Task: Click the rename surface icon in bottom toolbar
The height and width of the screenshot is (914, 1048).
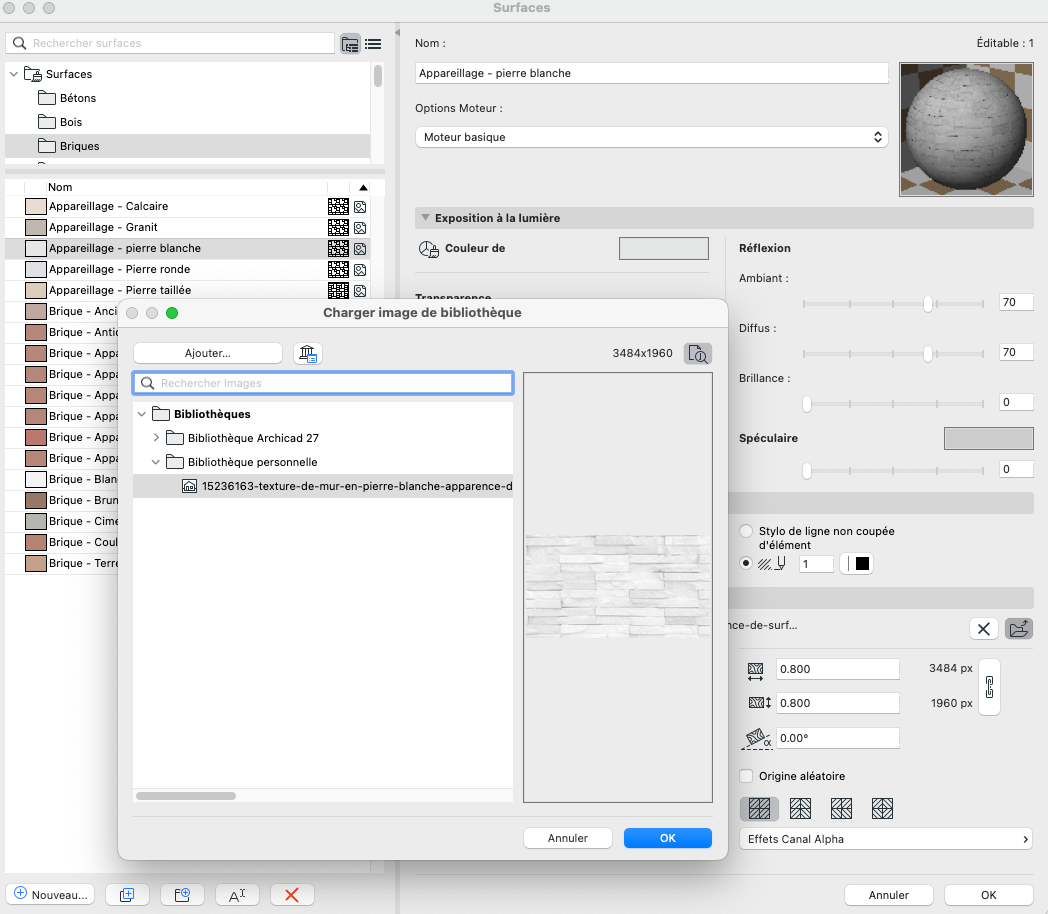Action: [237, 895]
